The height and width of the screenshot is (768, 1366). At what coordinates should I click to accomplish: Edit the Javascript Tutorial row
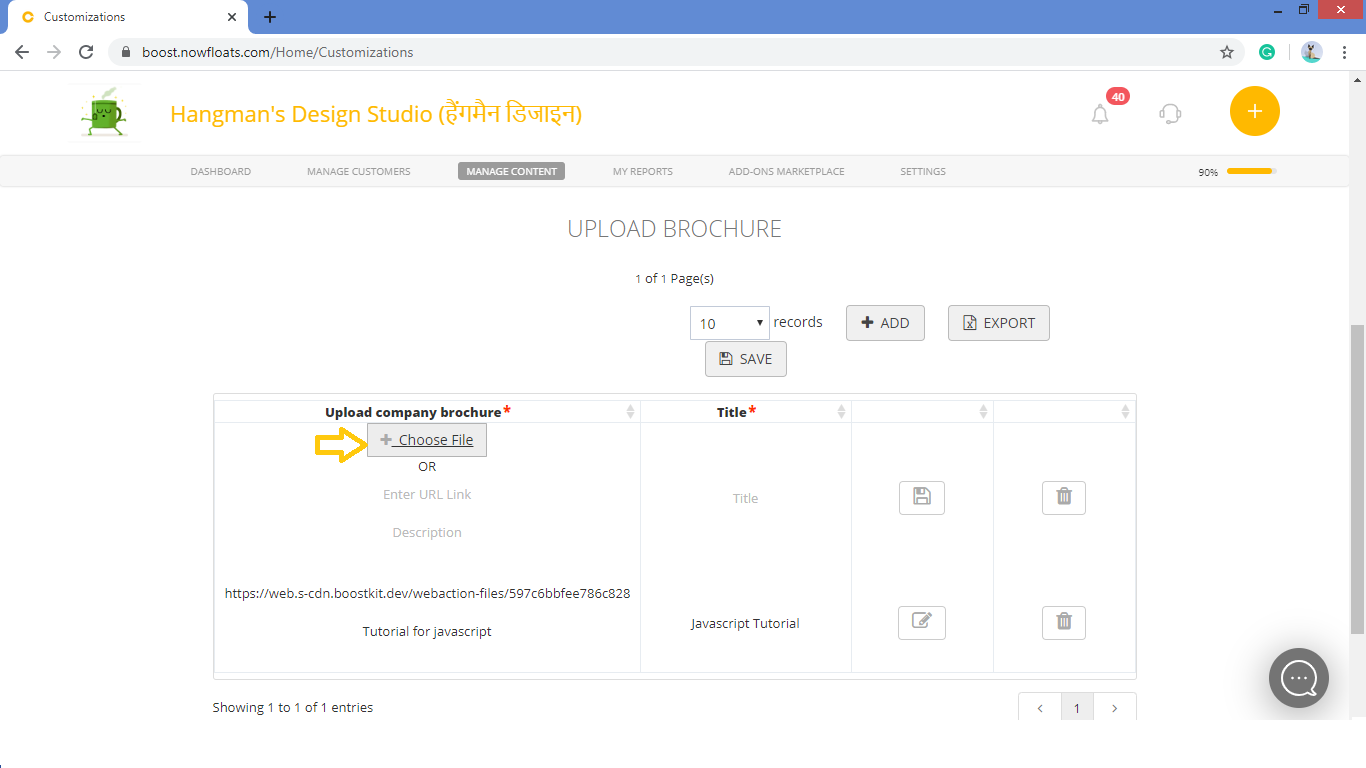click(922, 622)
